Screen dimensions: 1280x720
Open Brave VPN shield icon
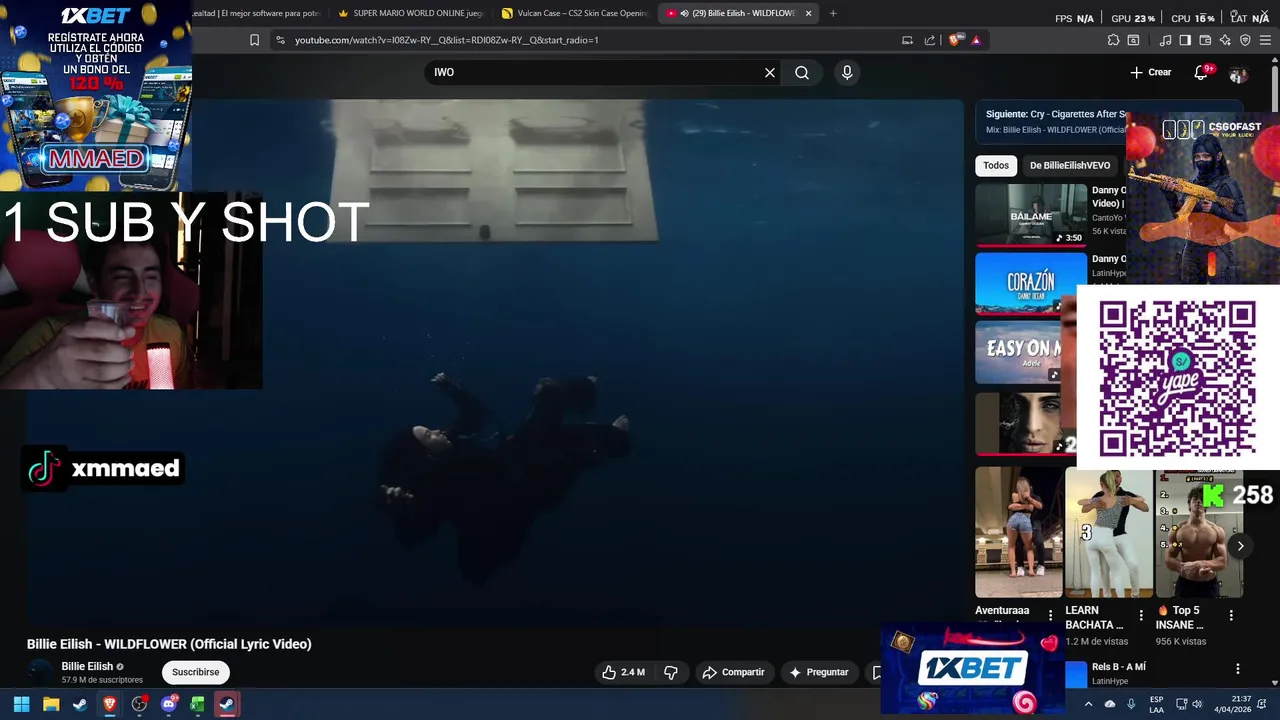click(x=1245, y=40)
